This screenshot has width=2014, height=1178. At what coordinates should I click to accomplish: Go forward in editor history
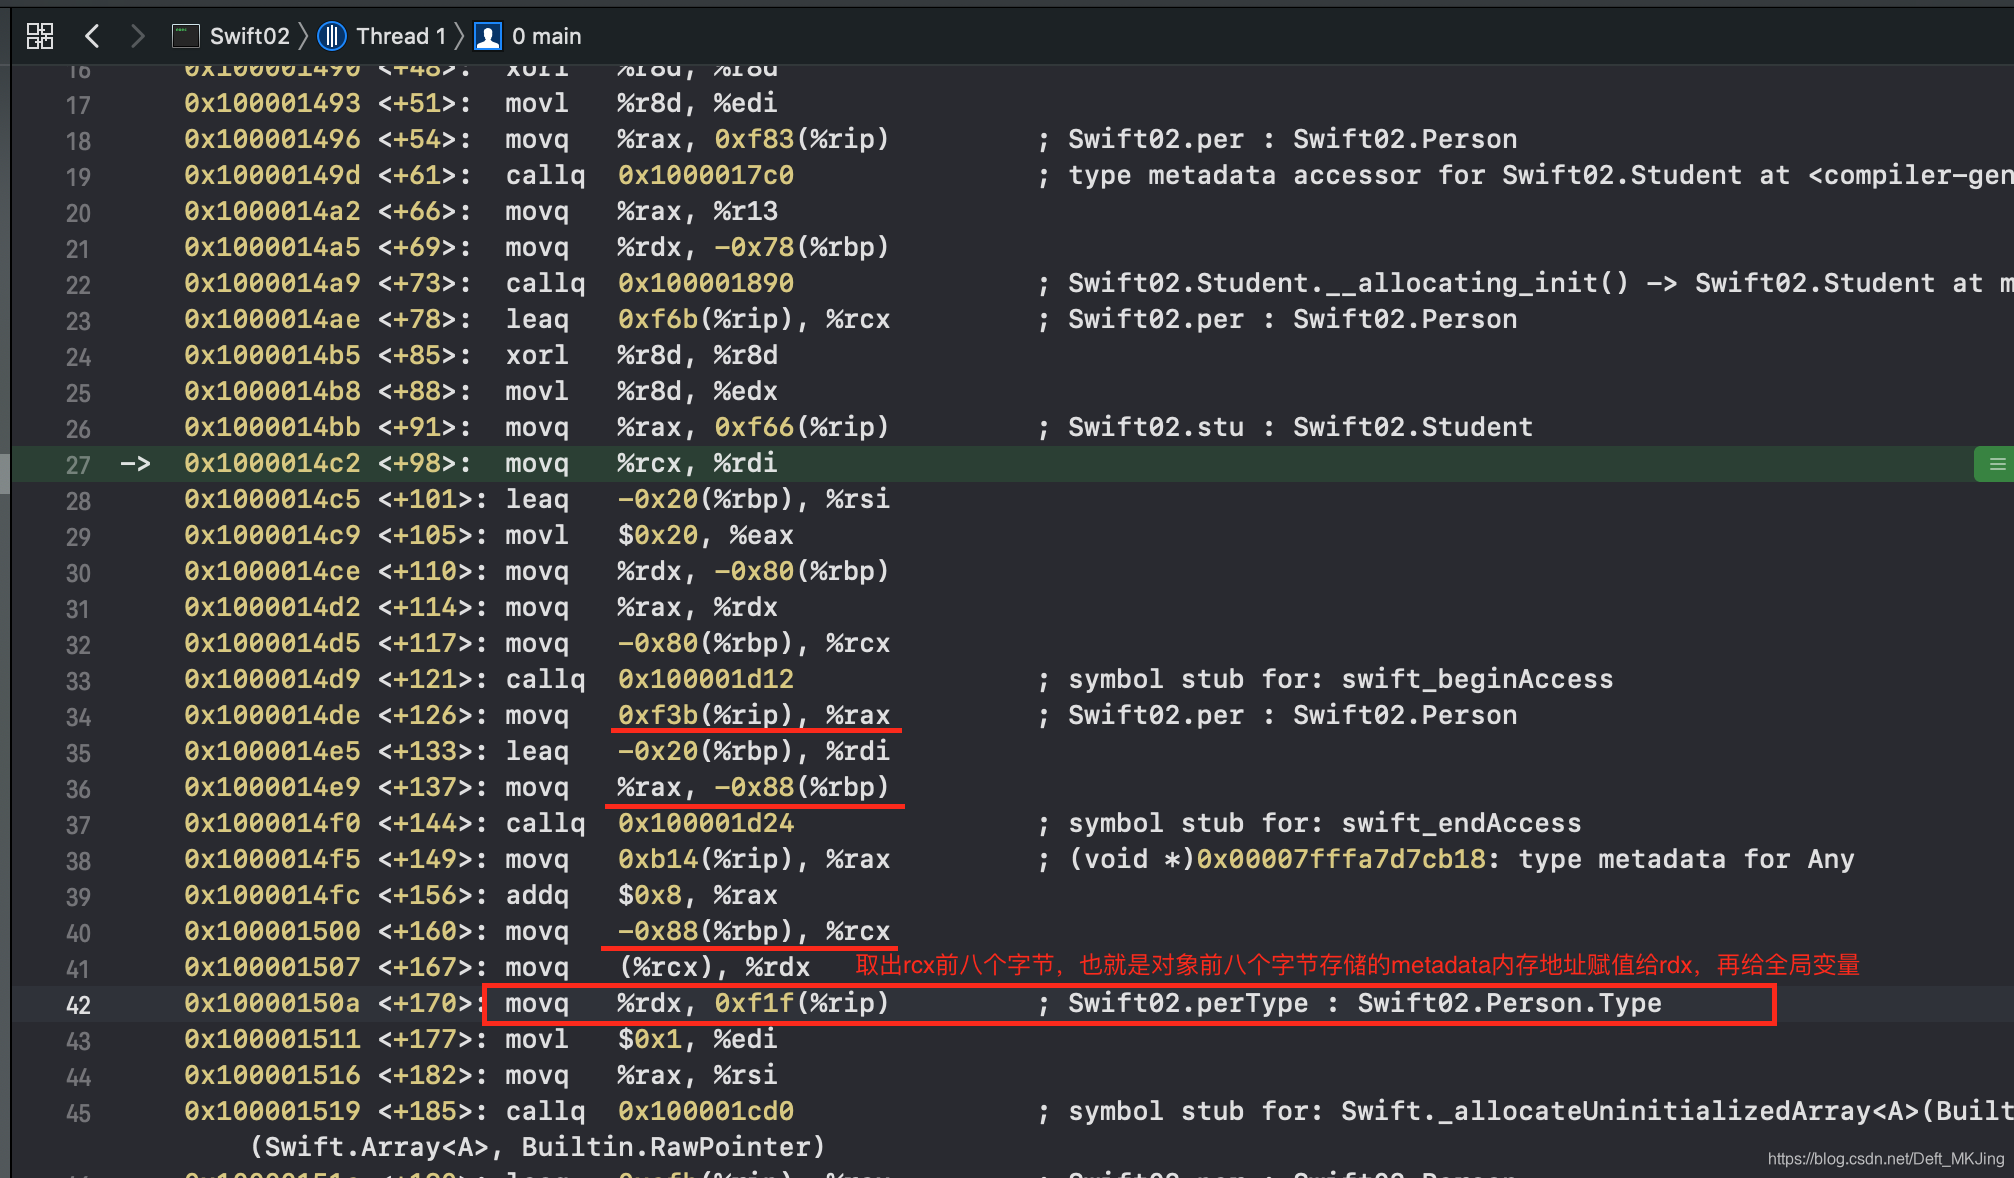click(x=138, y=37)
